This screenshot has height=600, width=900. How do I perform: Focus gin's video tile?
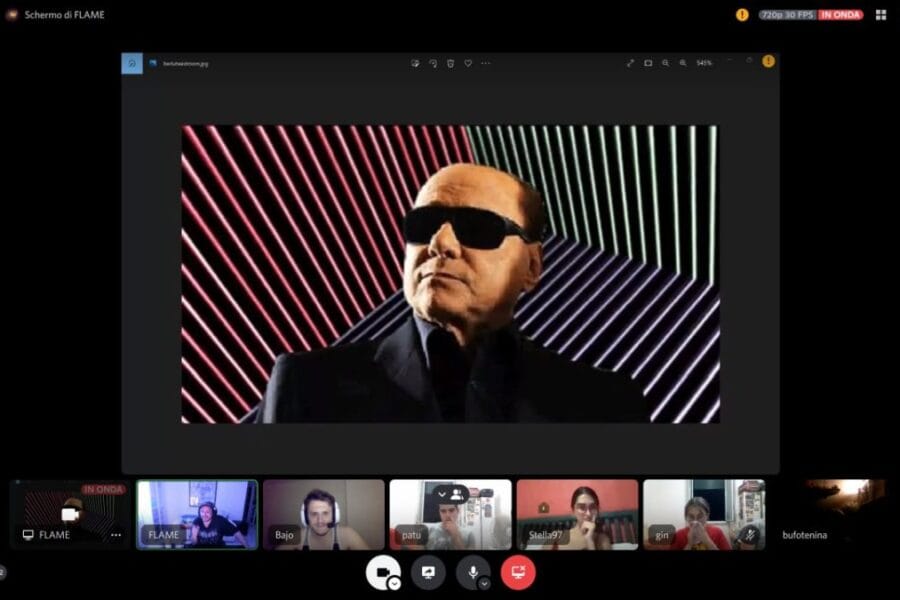click(704, 515)
